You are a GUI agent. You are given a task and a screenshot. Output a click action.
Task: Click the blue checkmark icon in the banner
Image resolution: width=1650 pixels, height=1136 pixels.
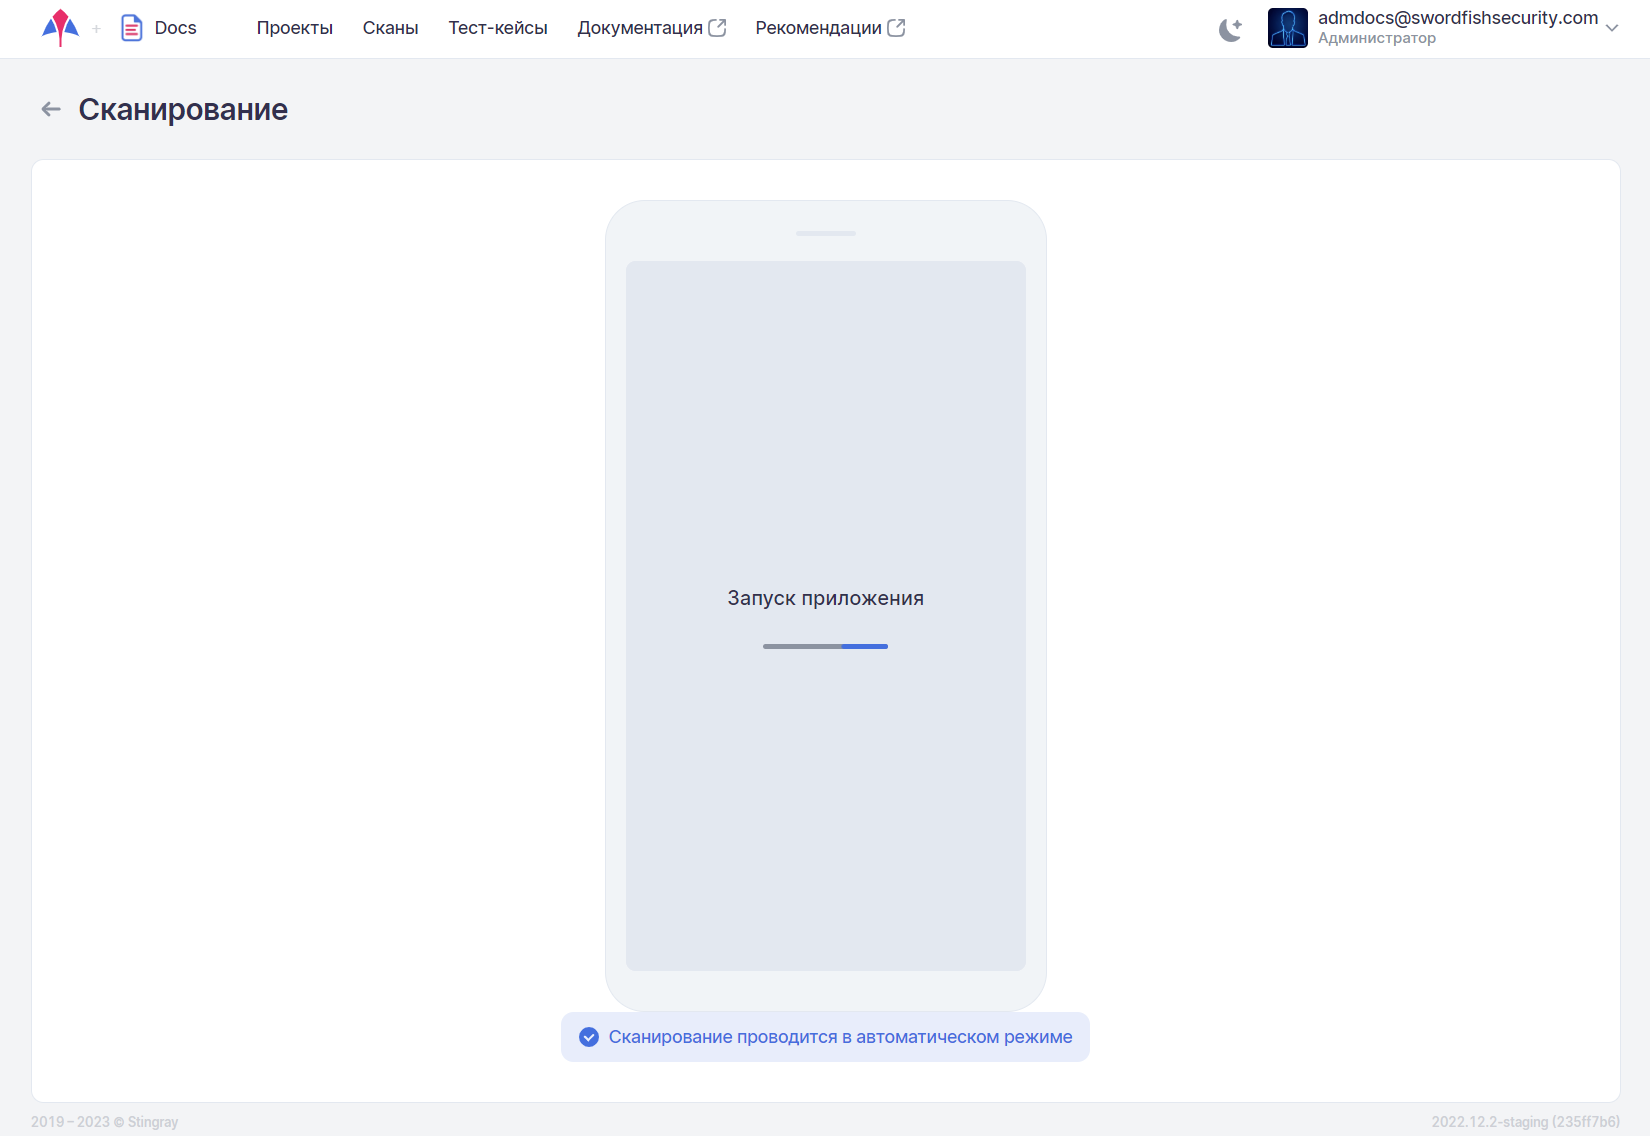pyautogui.click(x=589, y=1037)
